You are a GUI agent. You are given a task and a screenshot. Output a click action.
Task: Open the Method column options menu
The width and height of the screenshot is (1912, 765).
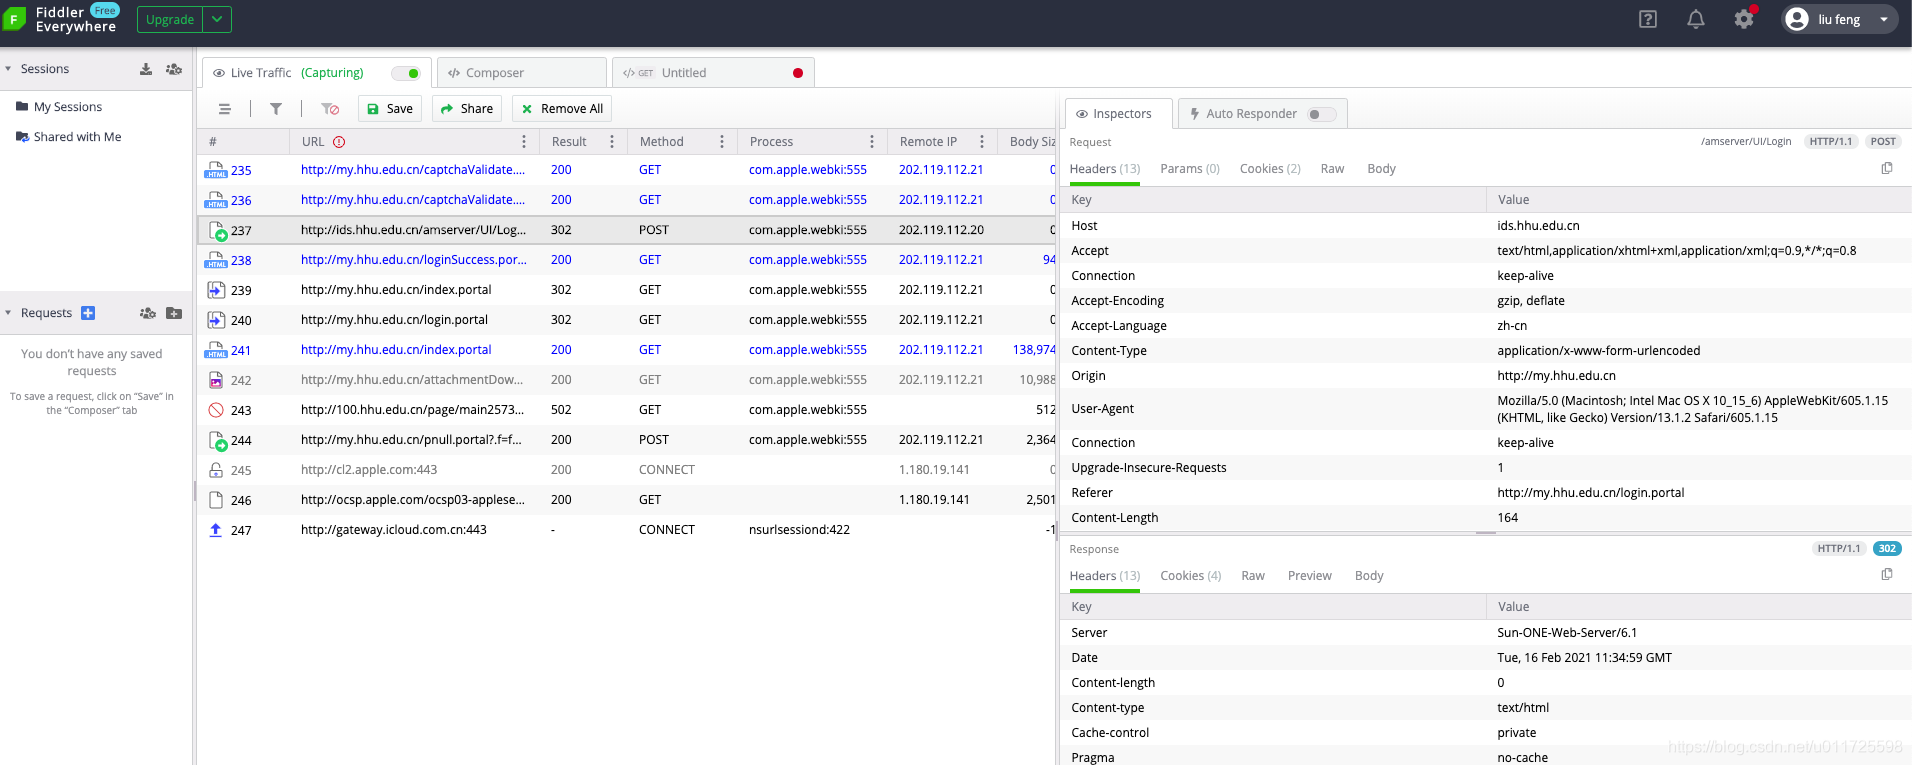722,142
